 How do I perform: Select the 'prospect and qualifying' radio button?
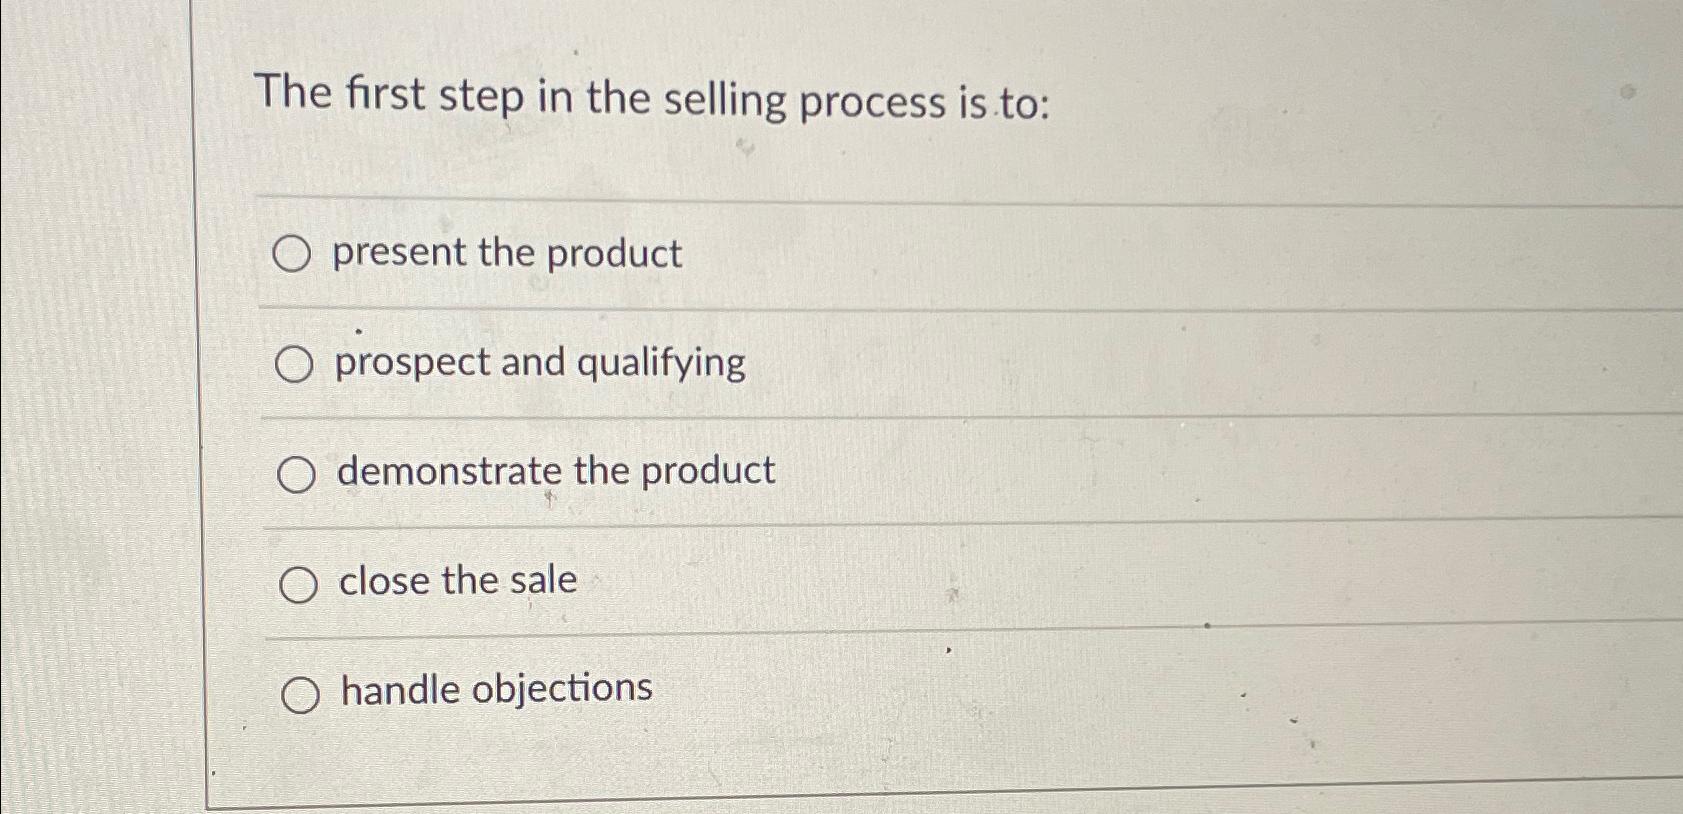click(297, 365)
